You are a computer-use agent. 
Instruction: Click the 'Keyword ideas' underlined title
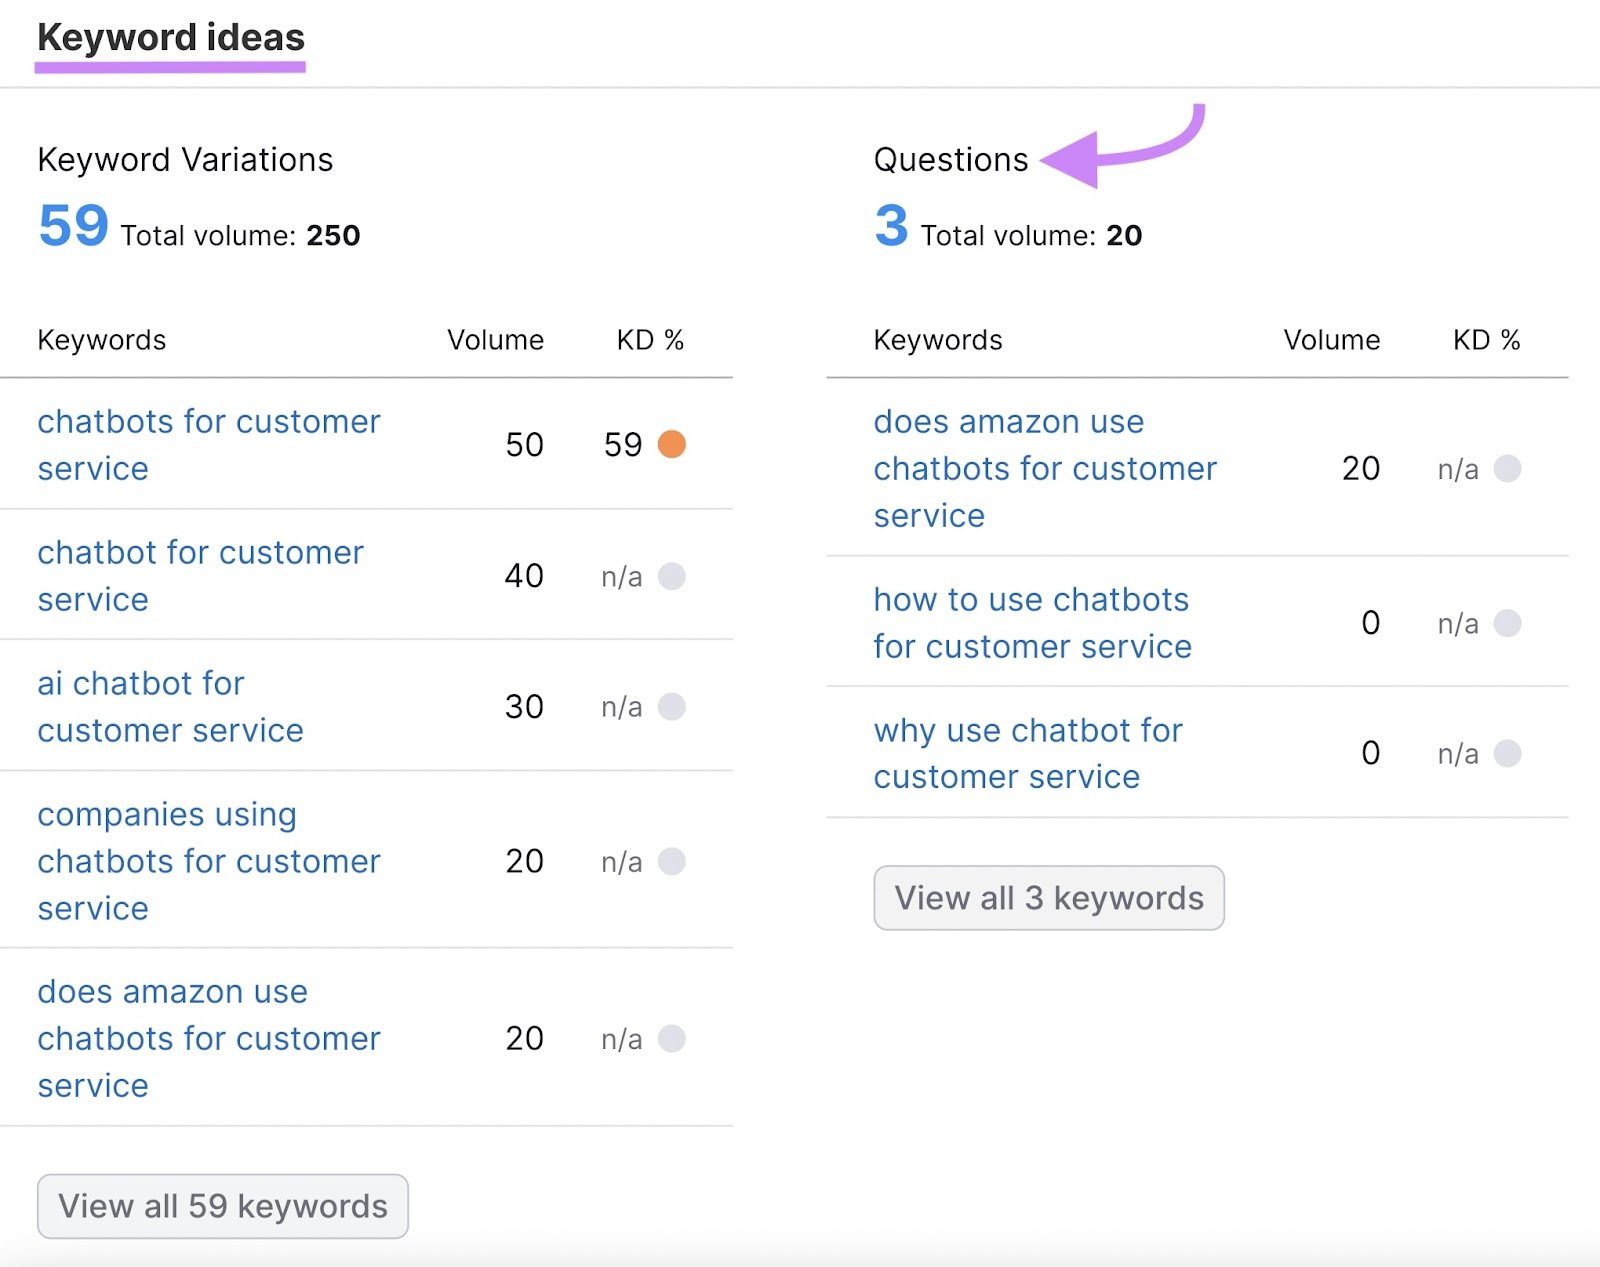coord(170,38)
